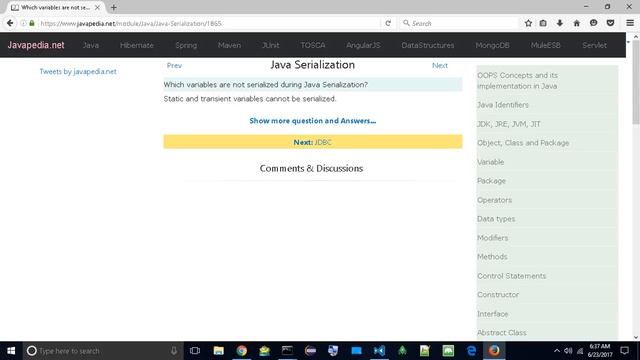Open Visual Studio Code from the taskbar

(379, 351)
